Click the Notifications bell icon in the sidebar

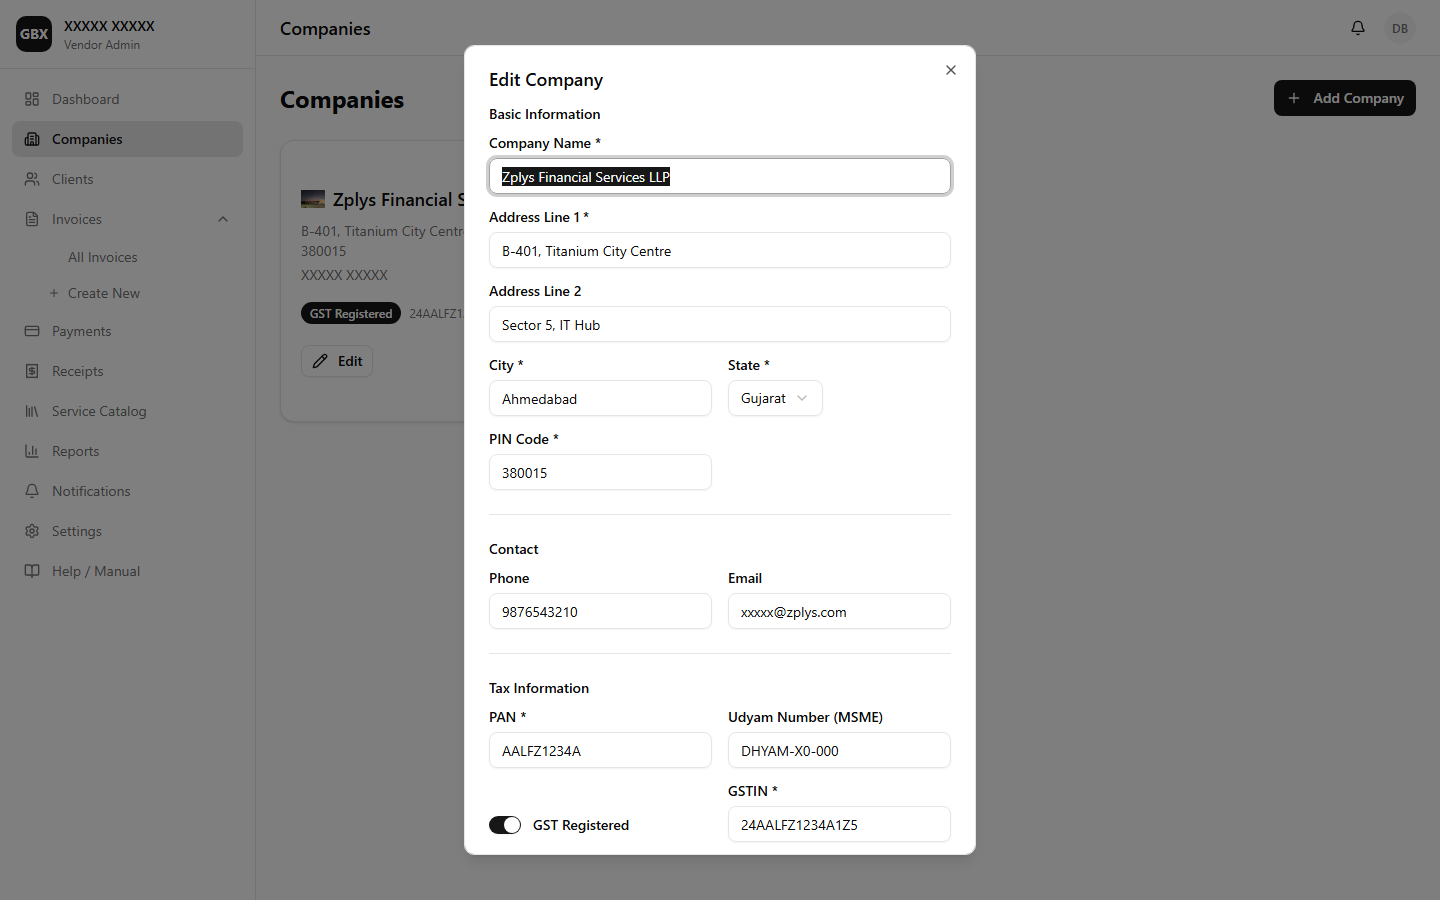[x=32, y=491]
